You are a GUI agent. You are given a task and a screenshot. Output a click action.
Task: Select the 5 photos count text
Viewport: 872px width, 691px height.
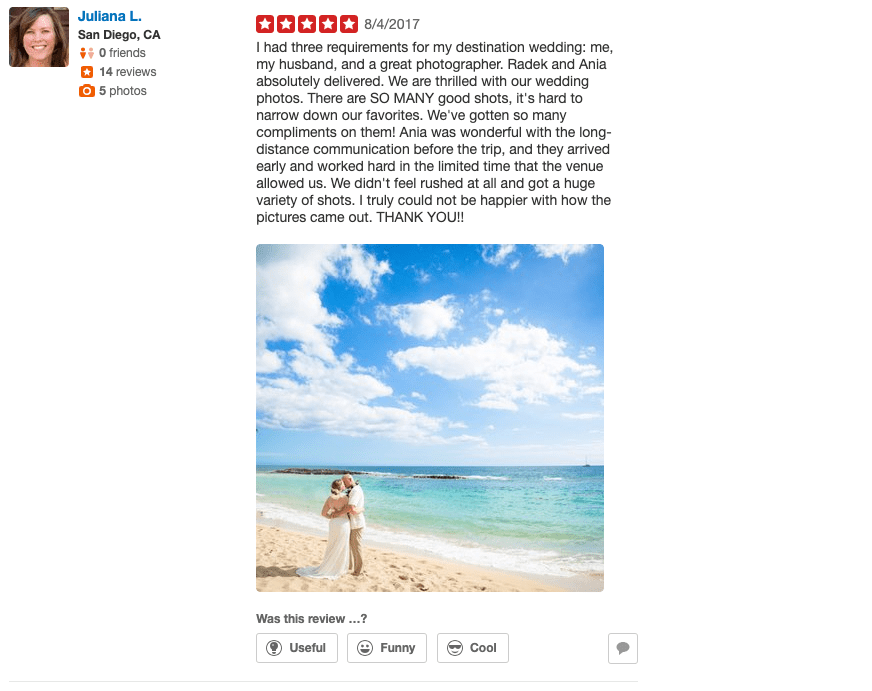123,91
